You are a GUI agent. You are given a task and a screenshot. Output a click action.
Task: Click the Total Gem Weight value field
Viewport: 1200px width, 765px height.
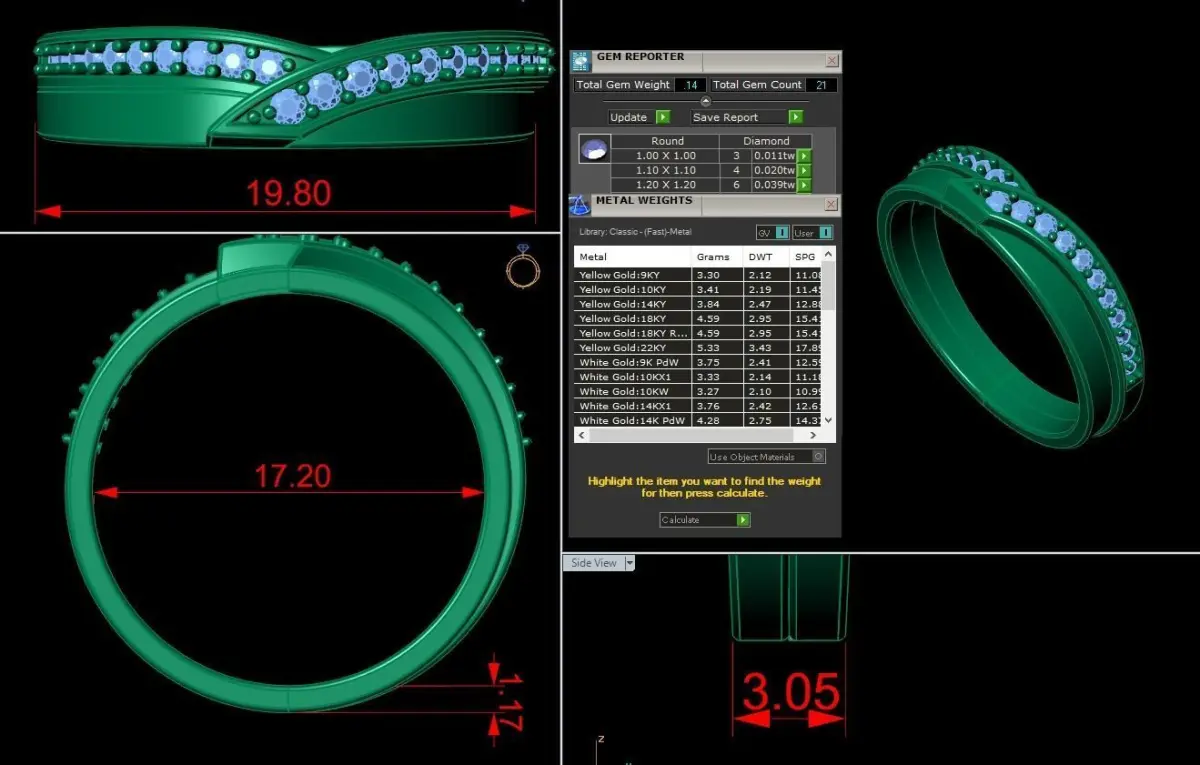tap(691, 85)
